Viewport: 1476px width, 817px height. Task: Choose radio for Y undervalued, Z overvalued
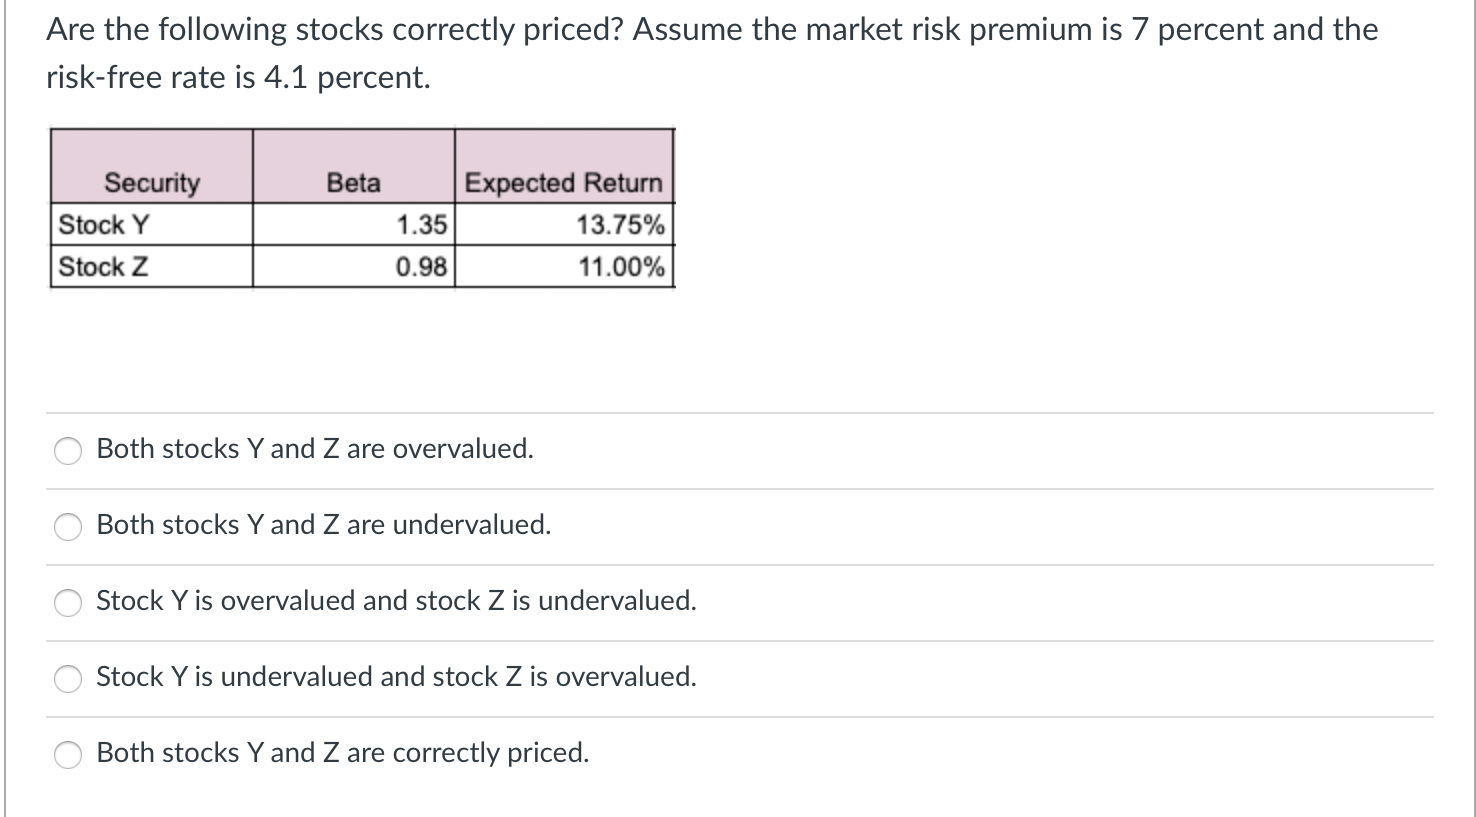[68, 679]
